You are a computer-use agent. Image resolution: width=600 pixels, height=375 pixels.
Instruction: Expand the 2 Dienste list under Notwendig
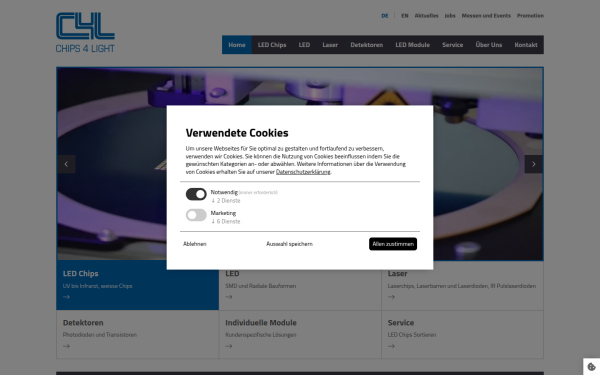click(226, 201)
